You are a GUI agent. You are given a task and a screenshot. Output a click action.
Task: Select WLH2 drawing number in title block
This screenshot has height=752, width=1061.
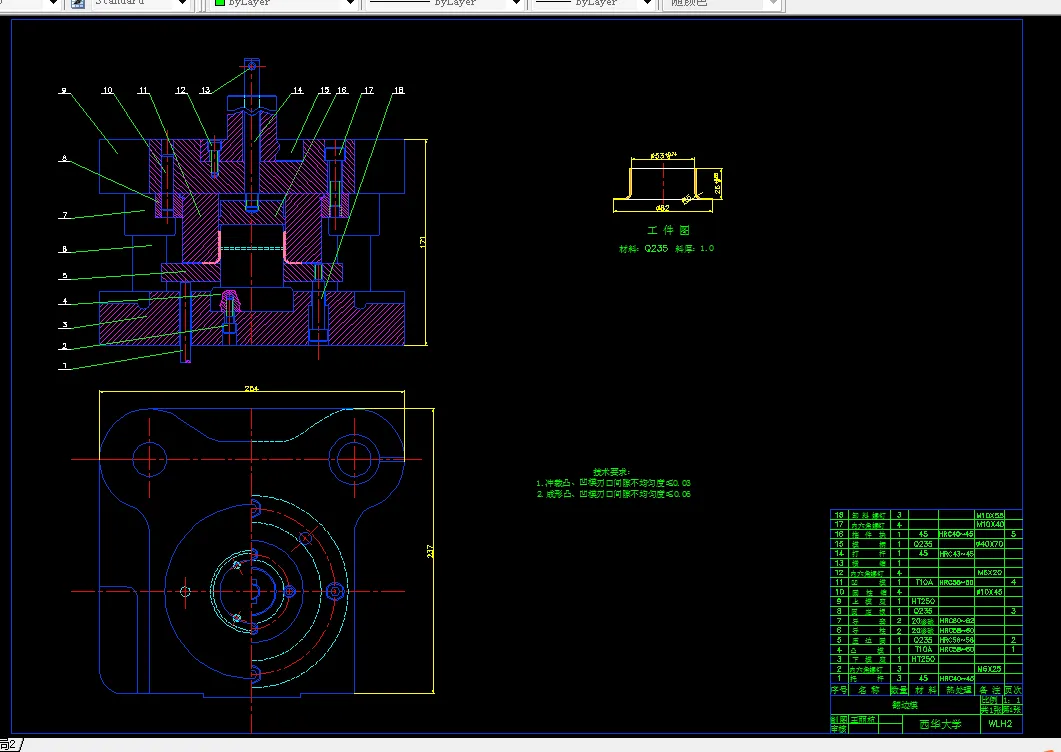click(x=1000, y=724)
